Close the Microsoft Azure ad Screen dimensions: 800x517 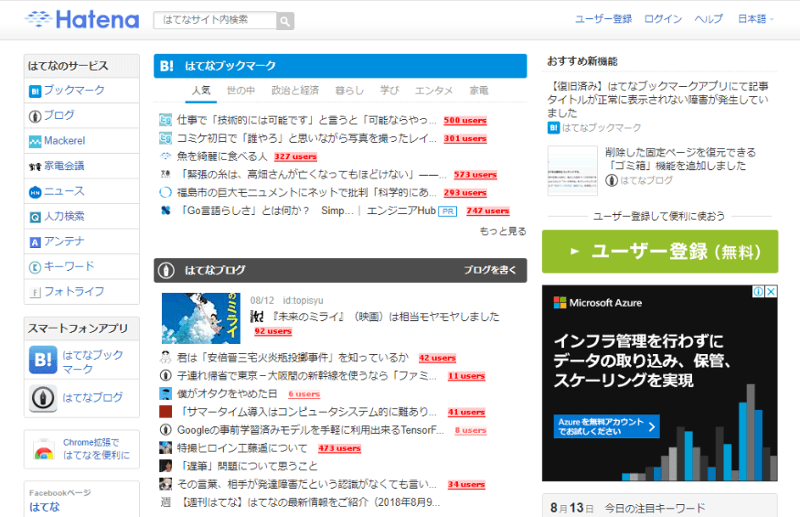point(771,291)
